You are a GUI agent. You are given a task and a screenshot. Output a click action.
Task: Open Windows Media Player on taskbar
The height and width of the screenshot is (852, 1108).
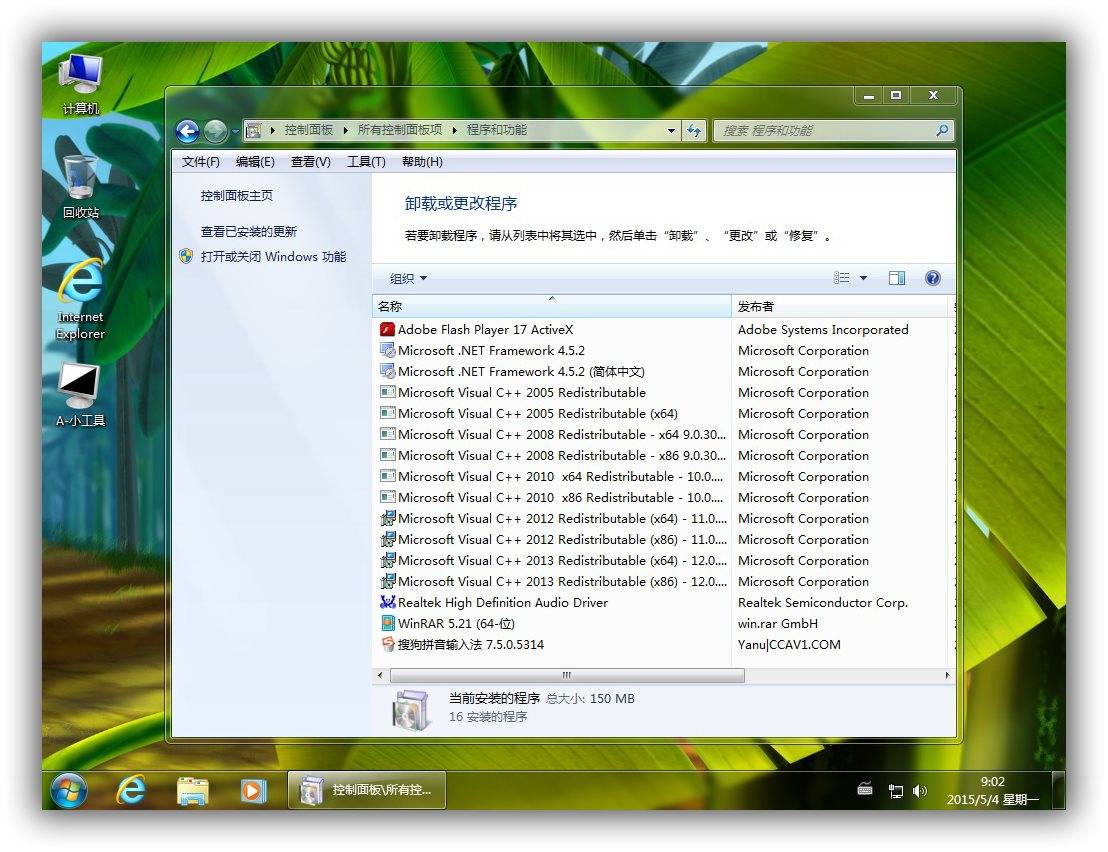[254, 791]
